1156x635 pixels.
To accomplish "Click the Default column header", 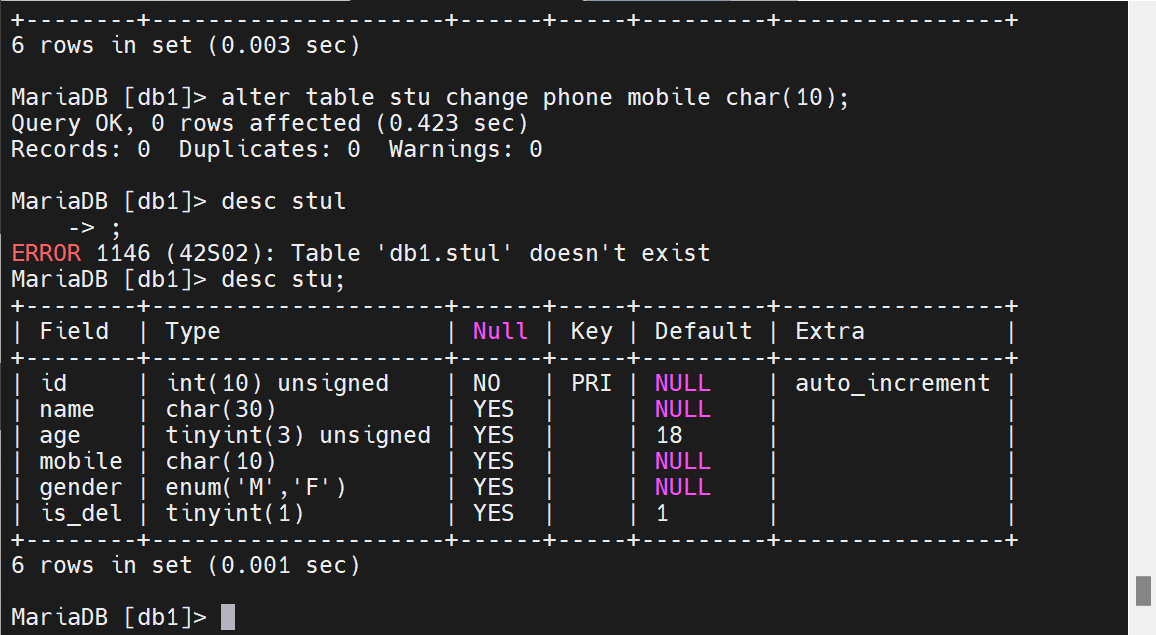I will [x=703, y=331].
